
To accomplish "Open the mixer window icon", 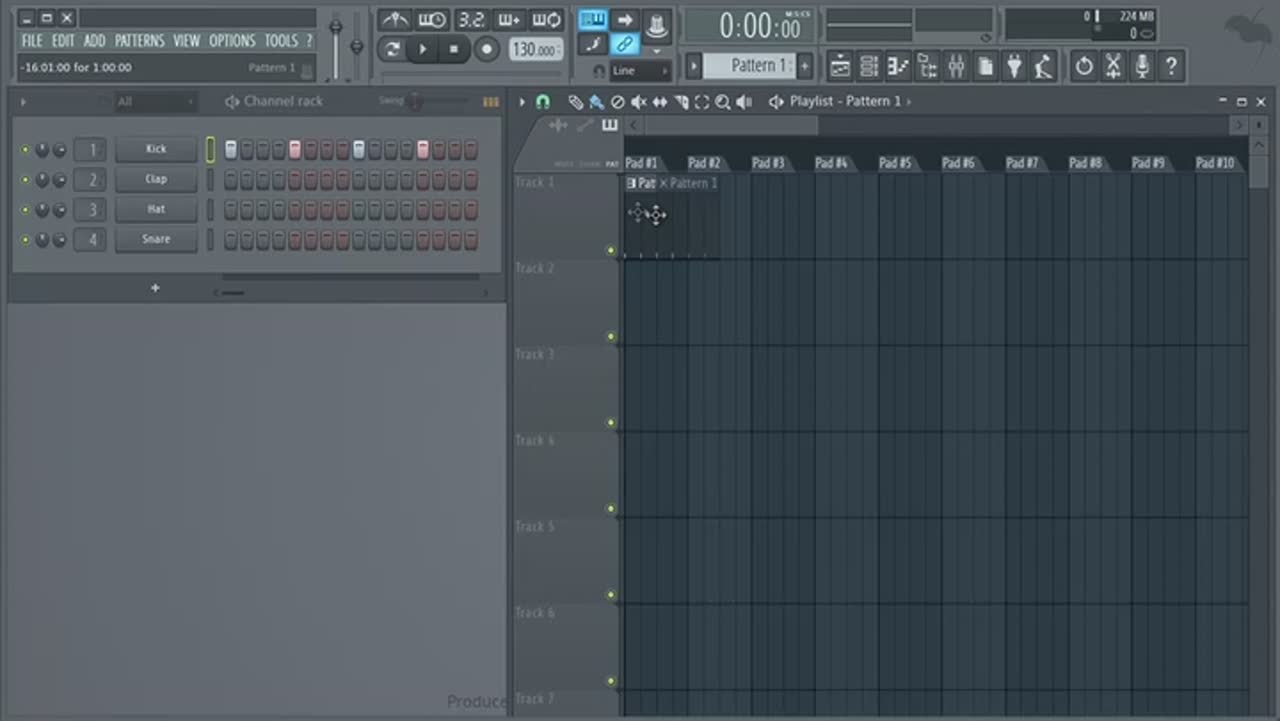I will pos(956,67).
